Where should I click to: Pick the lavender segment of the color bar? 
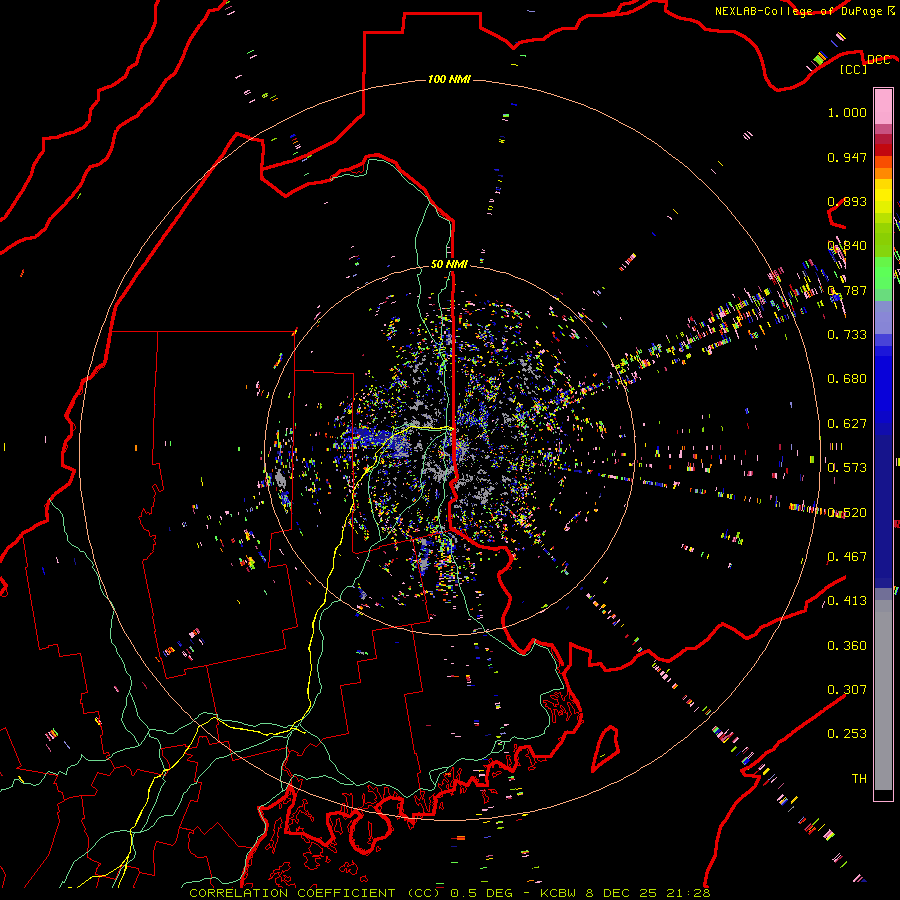pos(883,317)
